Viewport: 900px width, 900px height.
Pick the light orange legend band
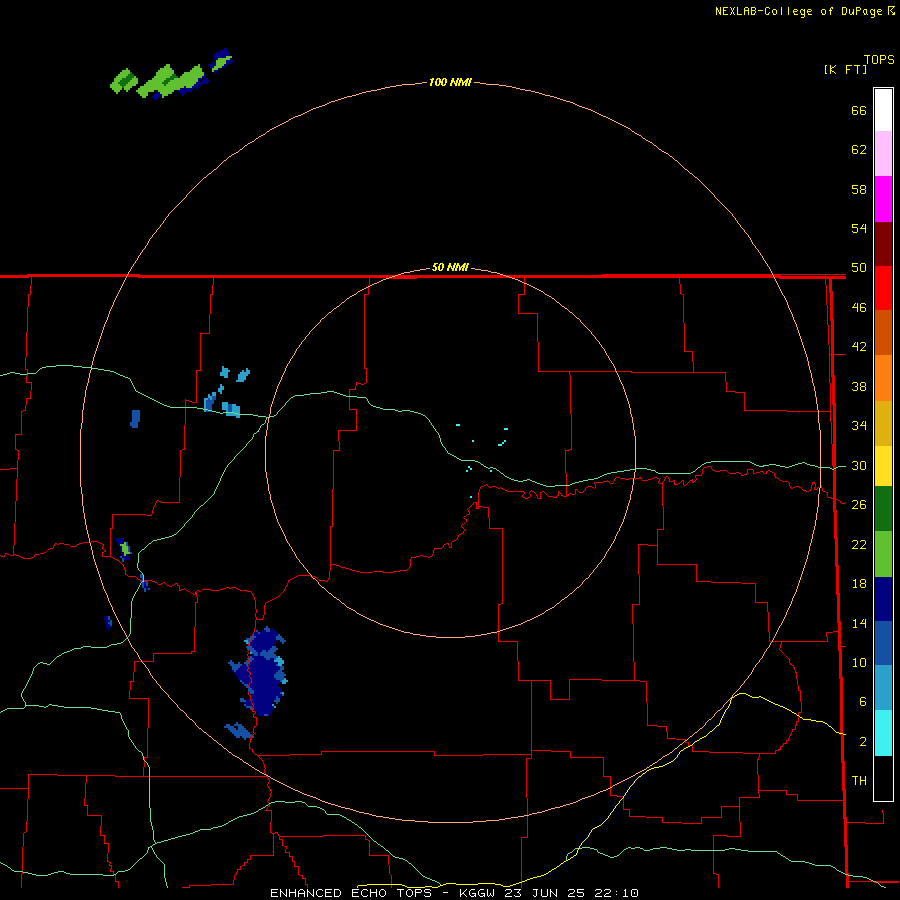click(883, 378)
